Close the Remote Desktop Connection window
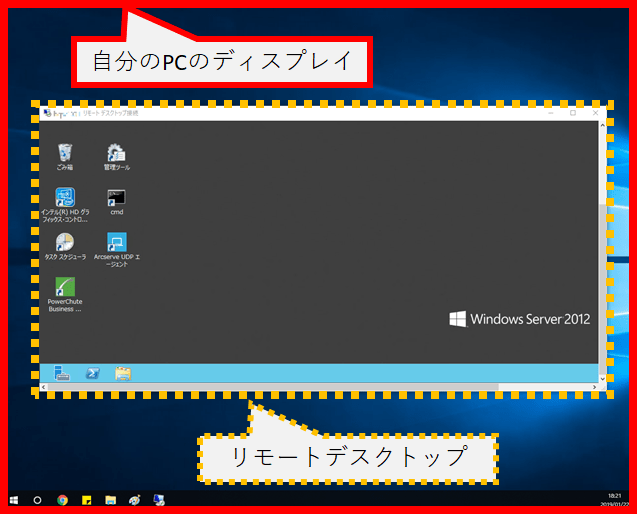The image size is (637, 514). point(595,113)
